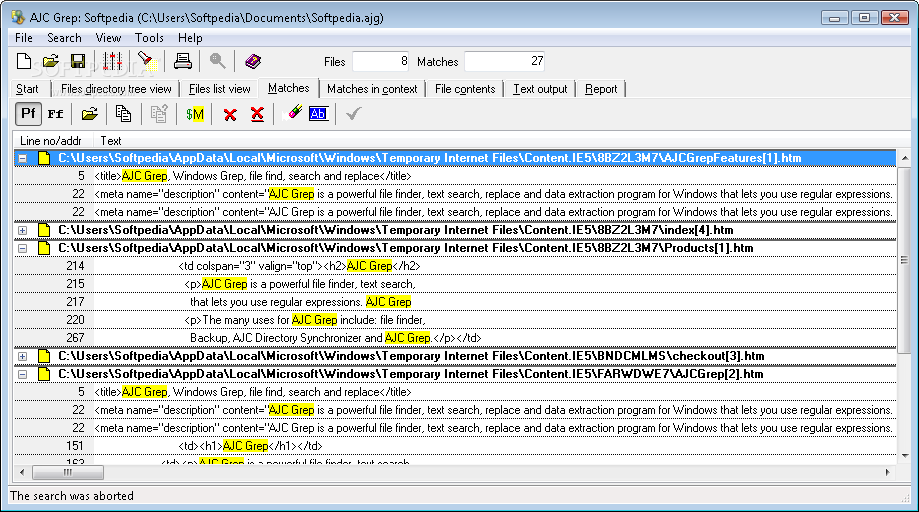Open the Tools menu
The image size is (919, 512).
[x=149, y=38]
